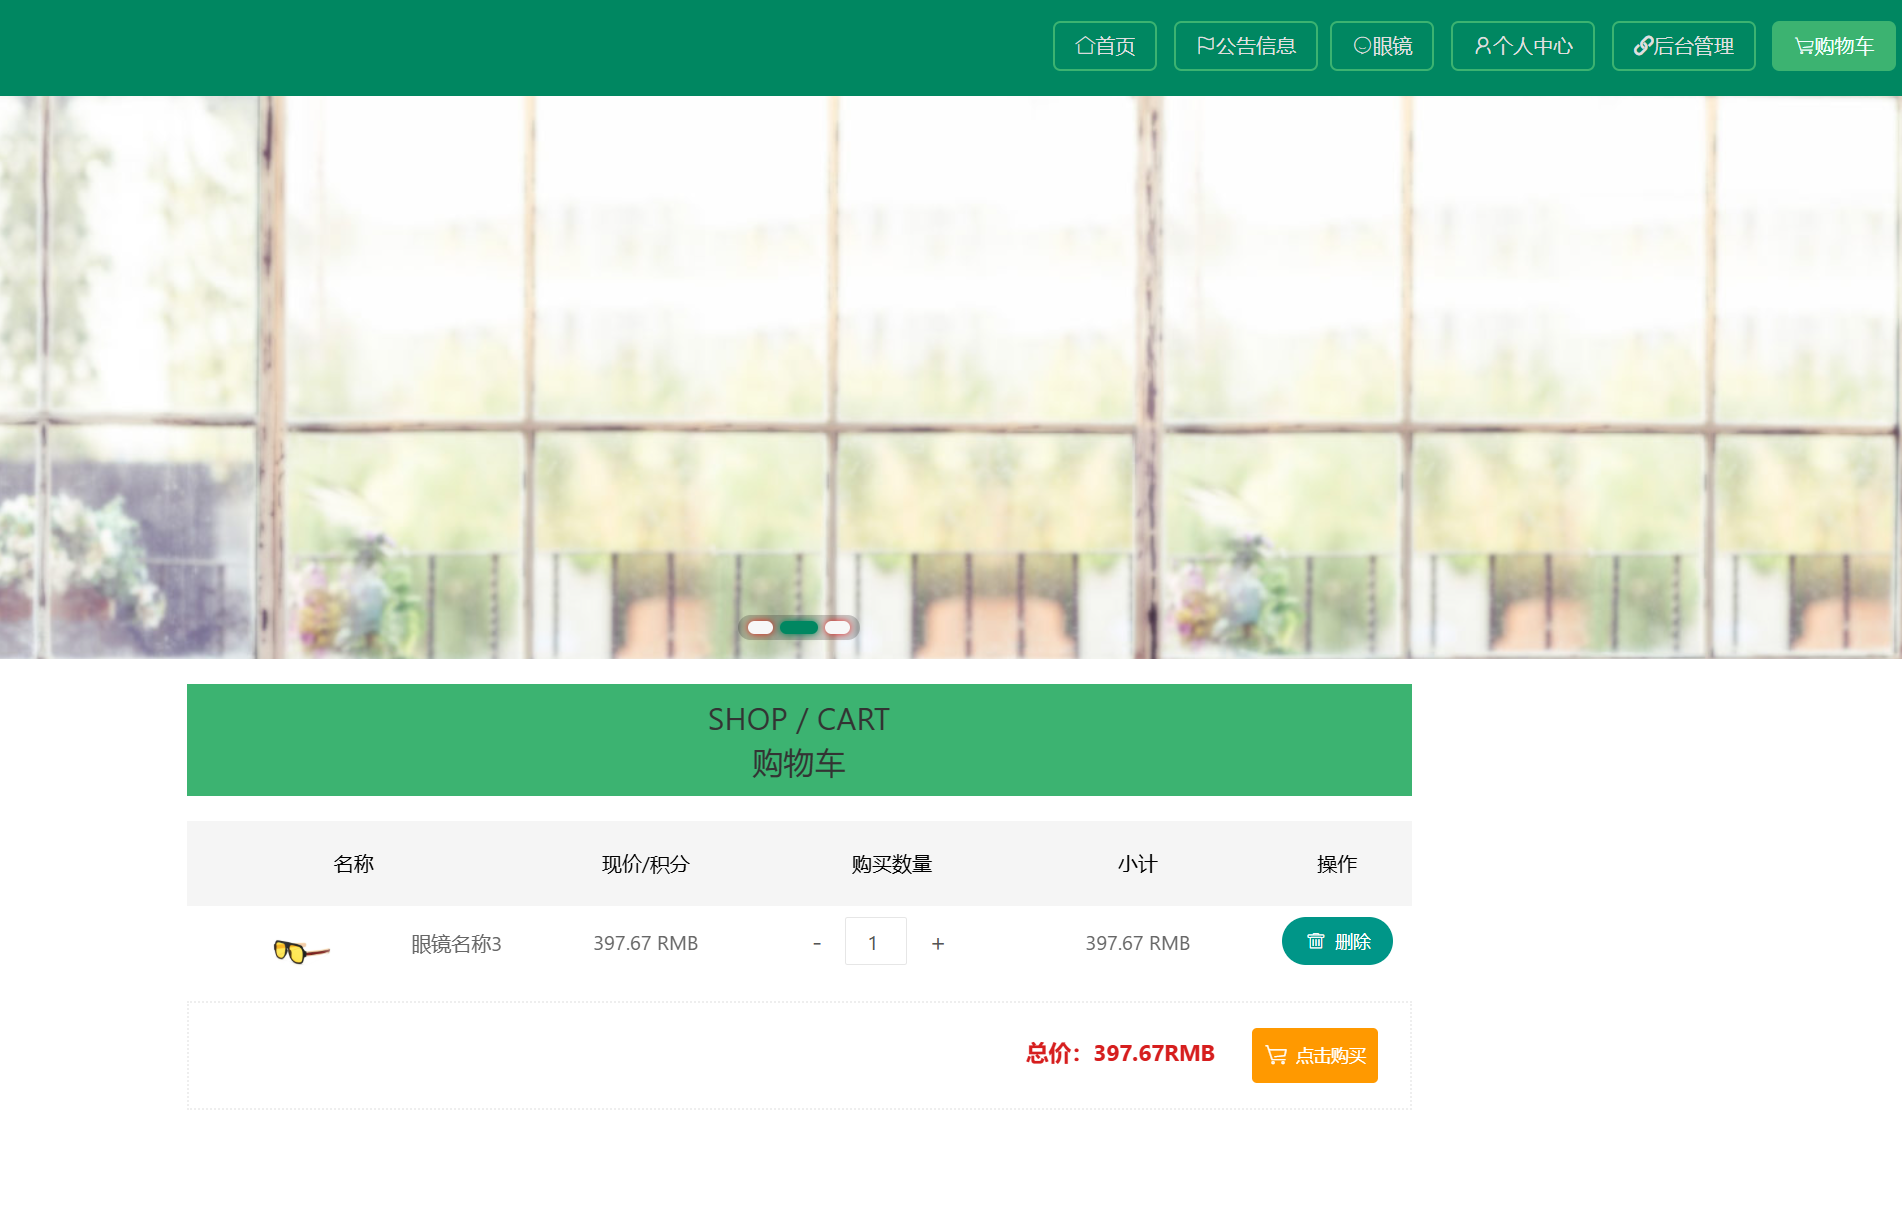Screen dimensions: 1902x1206
Task: Click the yellow glasses product thumbnail
Action: tap(300, 950)
